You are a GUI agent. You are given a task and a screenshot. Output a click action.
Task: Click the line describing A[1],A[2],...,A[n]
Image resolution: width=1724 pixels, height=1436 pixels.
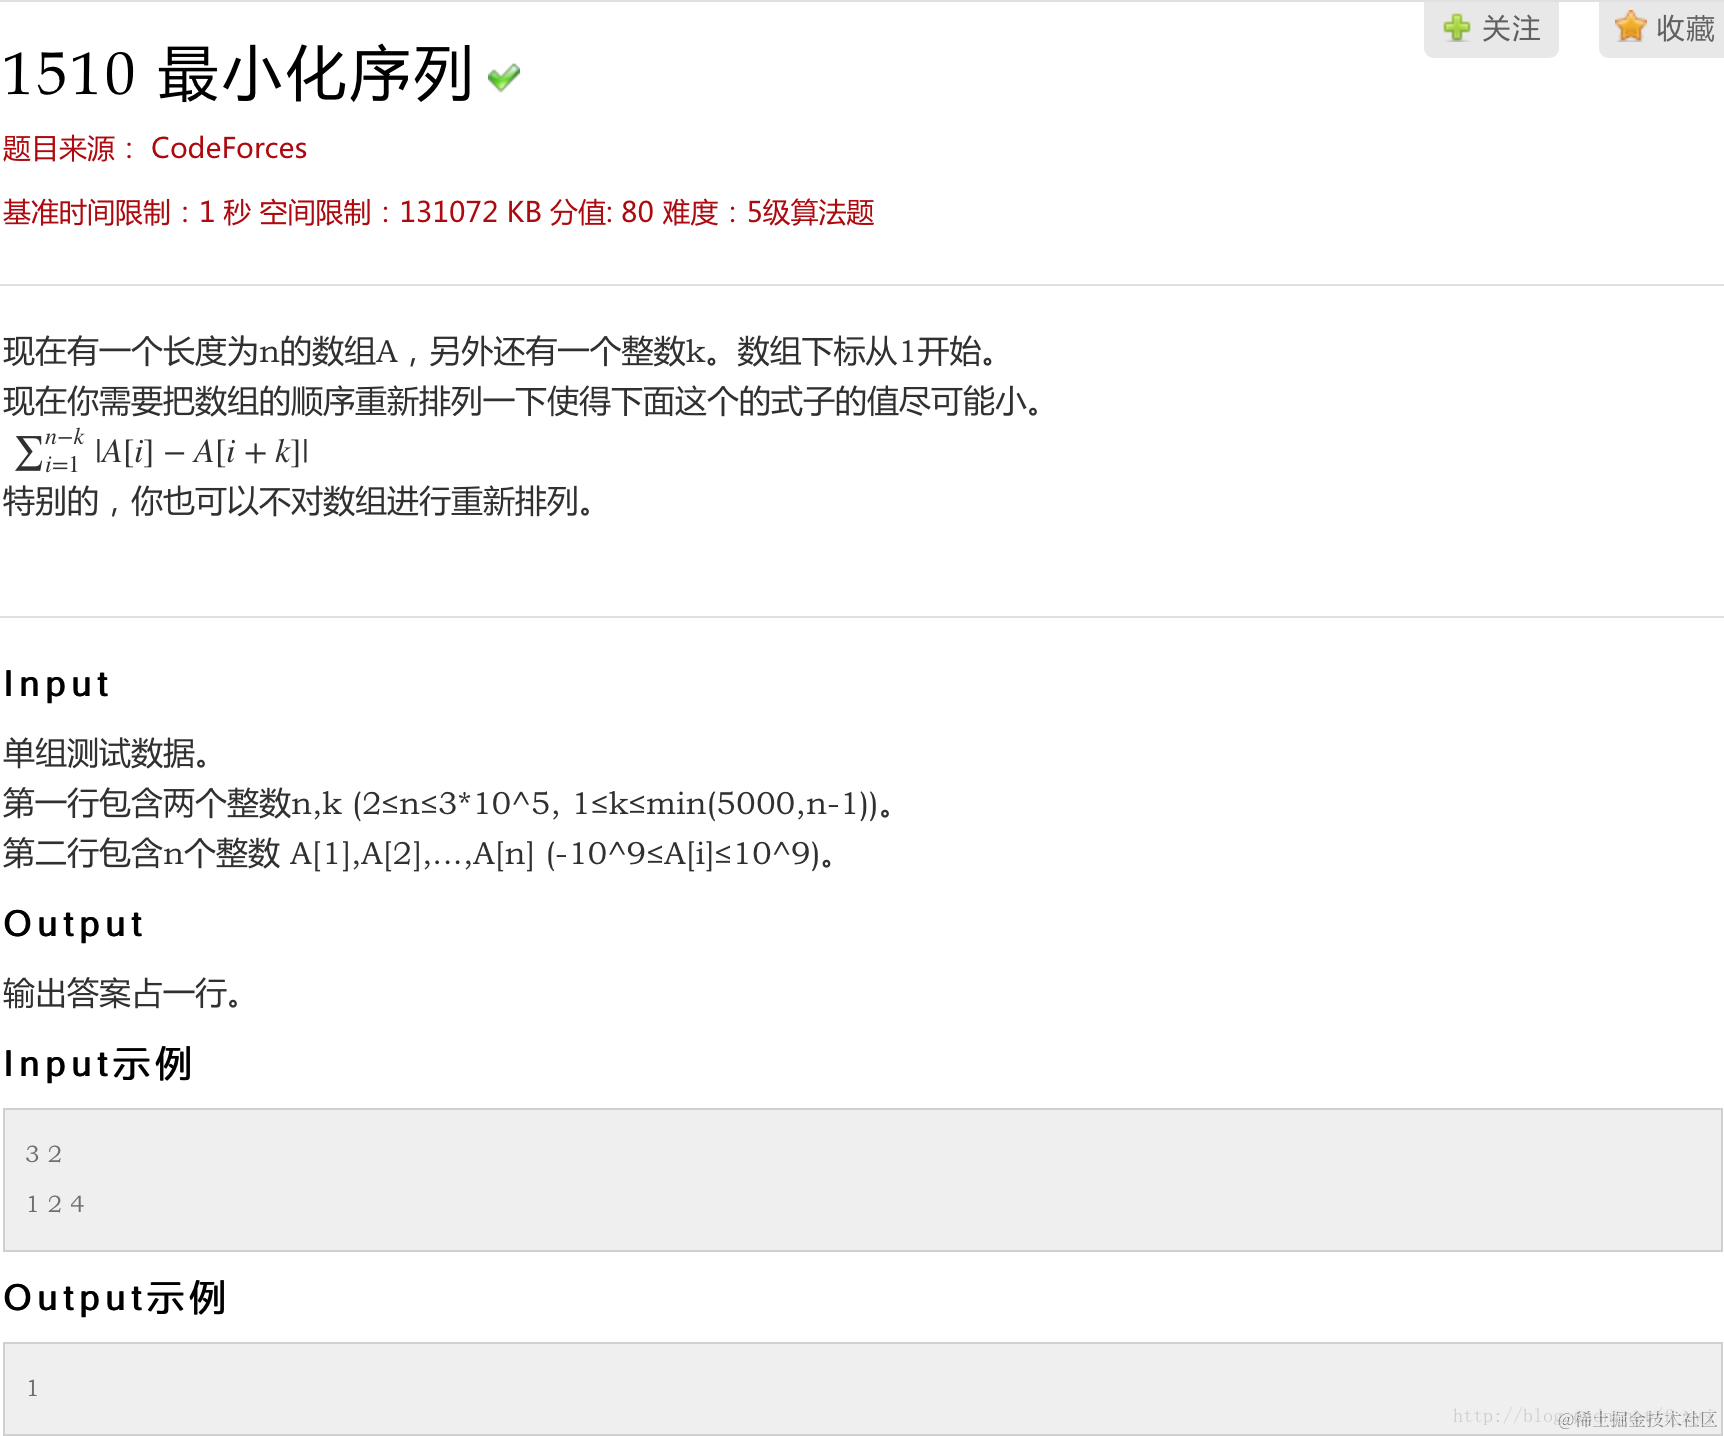(x=420, y=853)
